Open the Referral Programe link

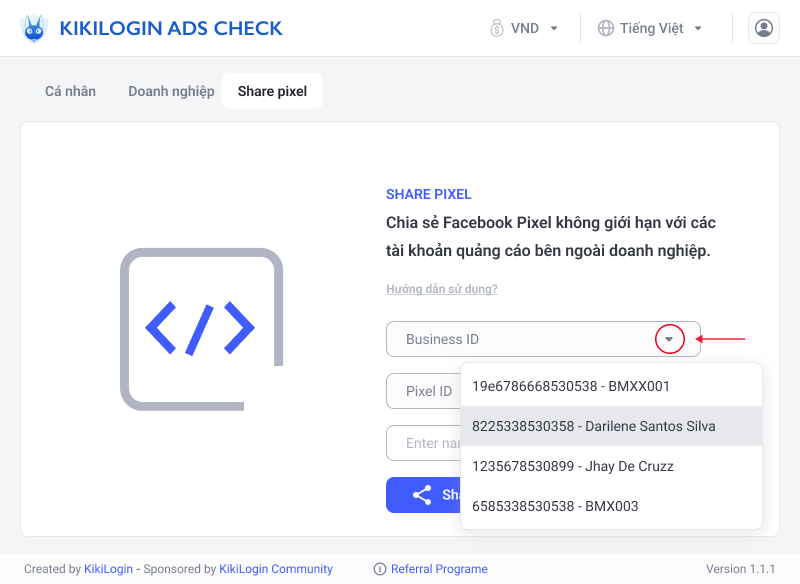pos(439,569)
